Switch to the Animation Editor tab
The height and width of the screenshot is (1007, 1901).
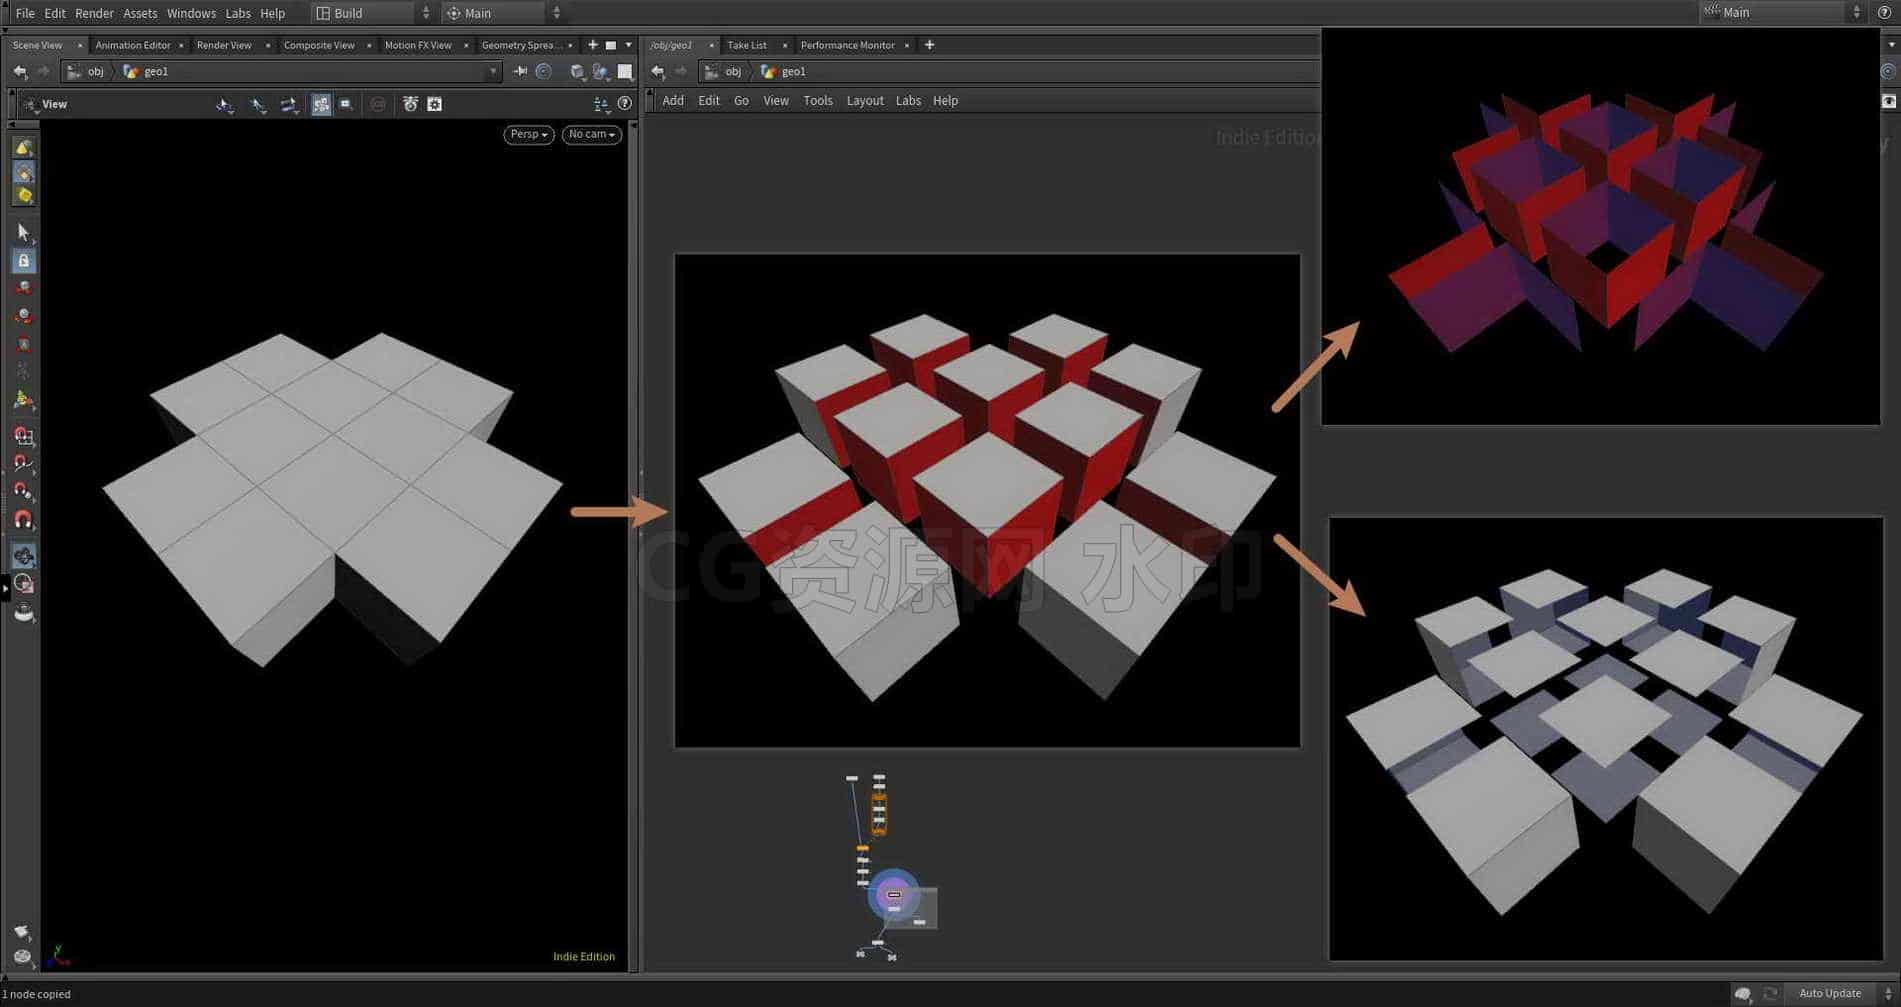(x=133, y=45)
